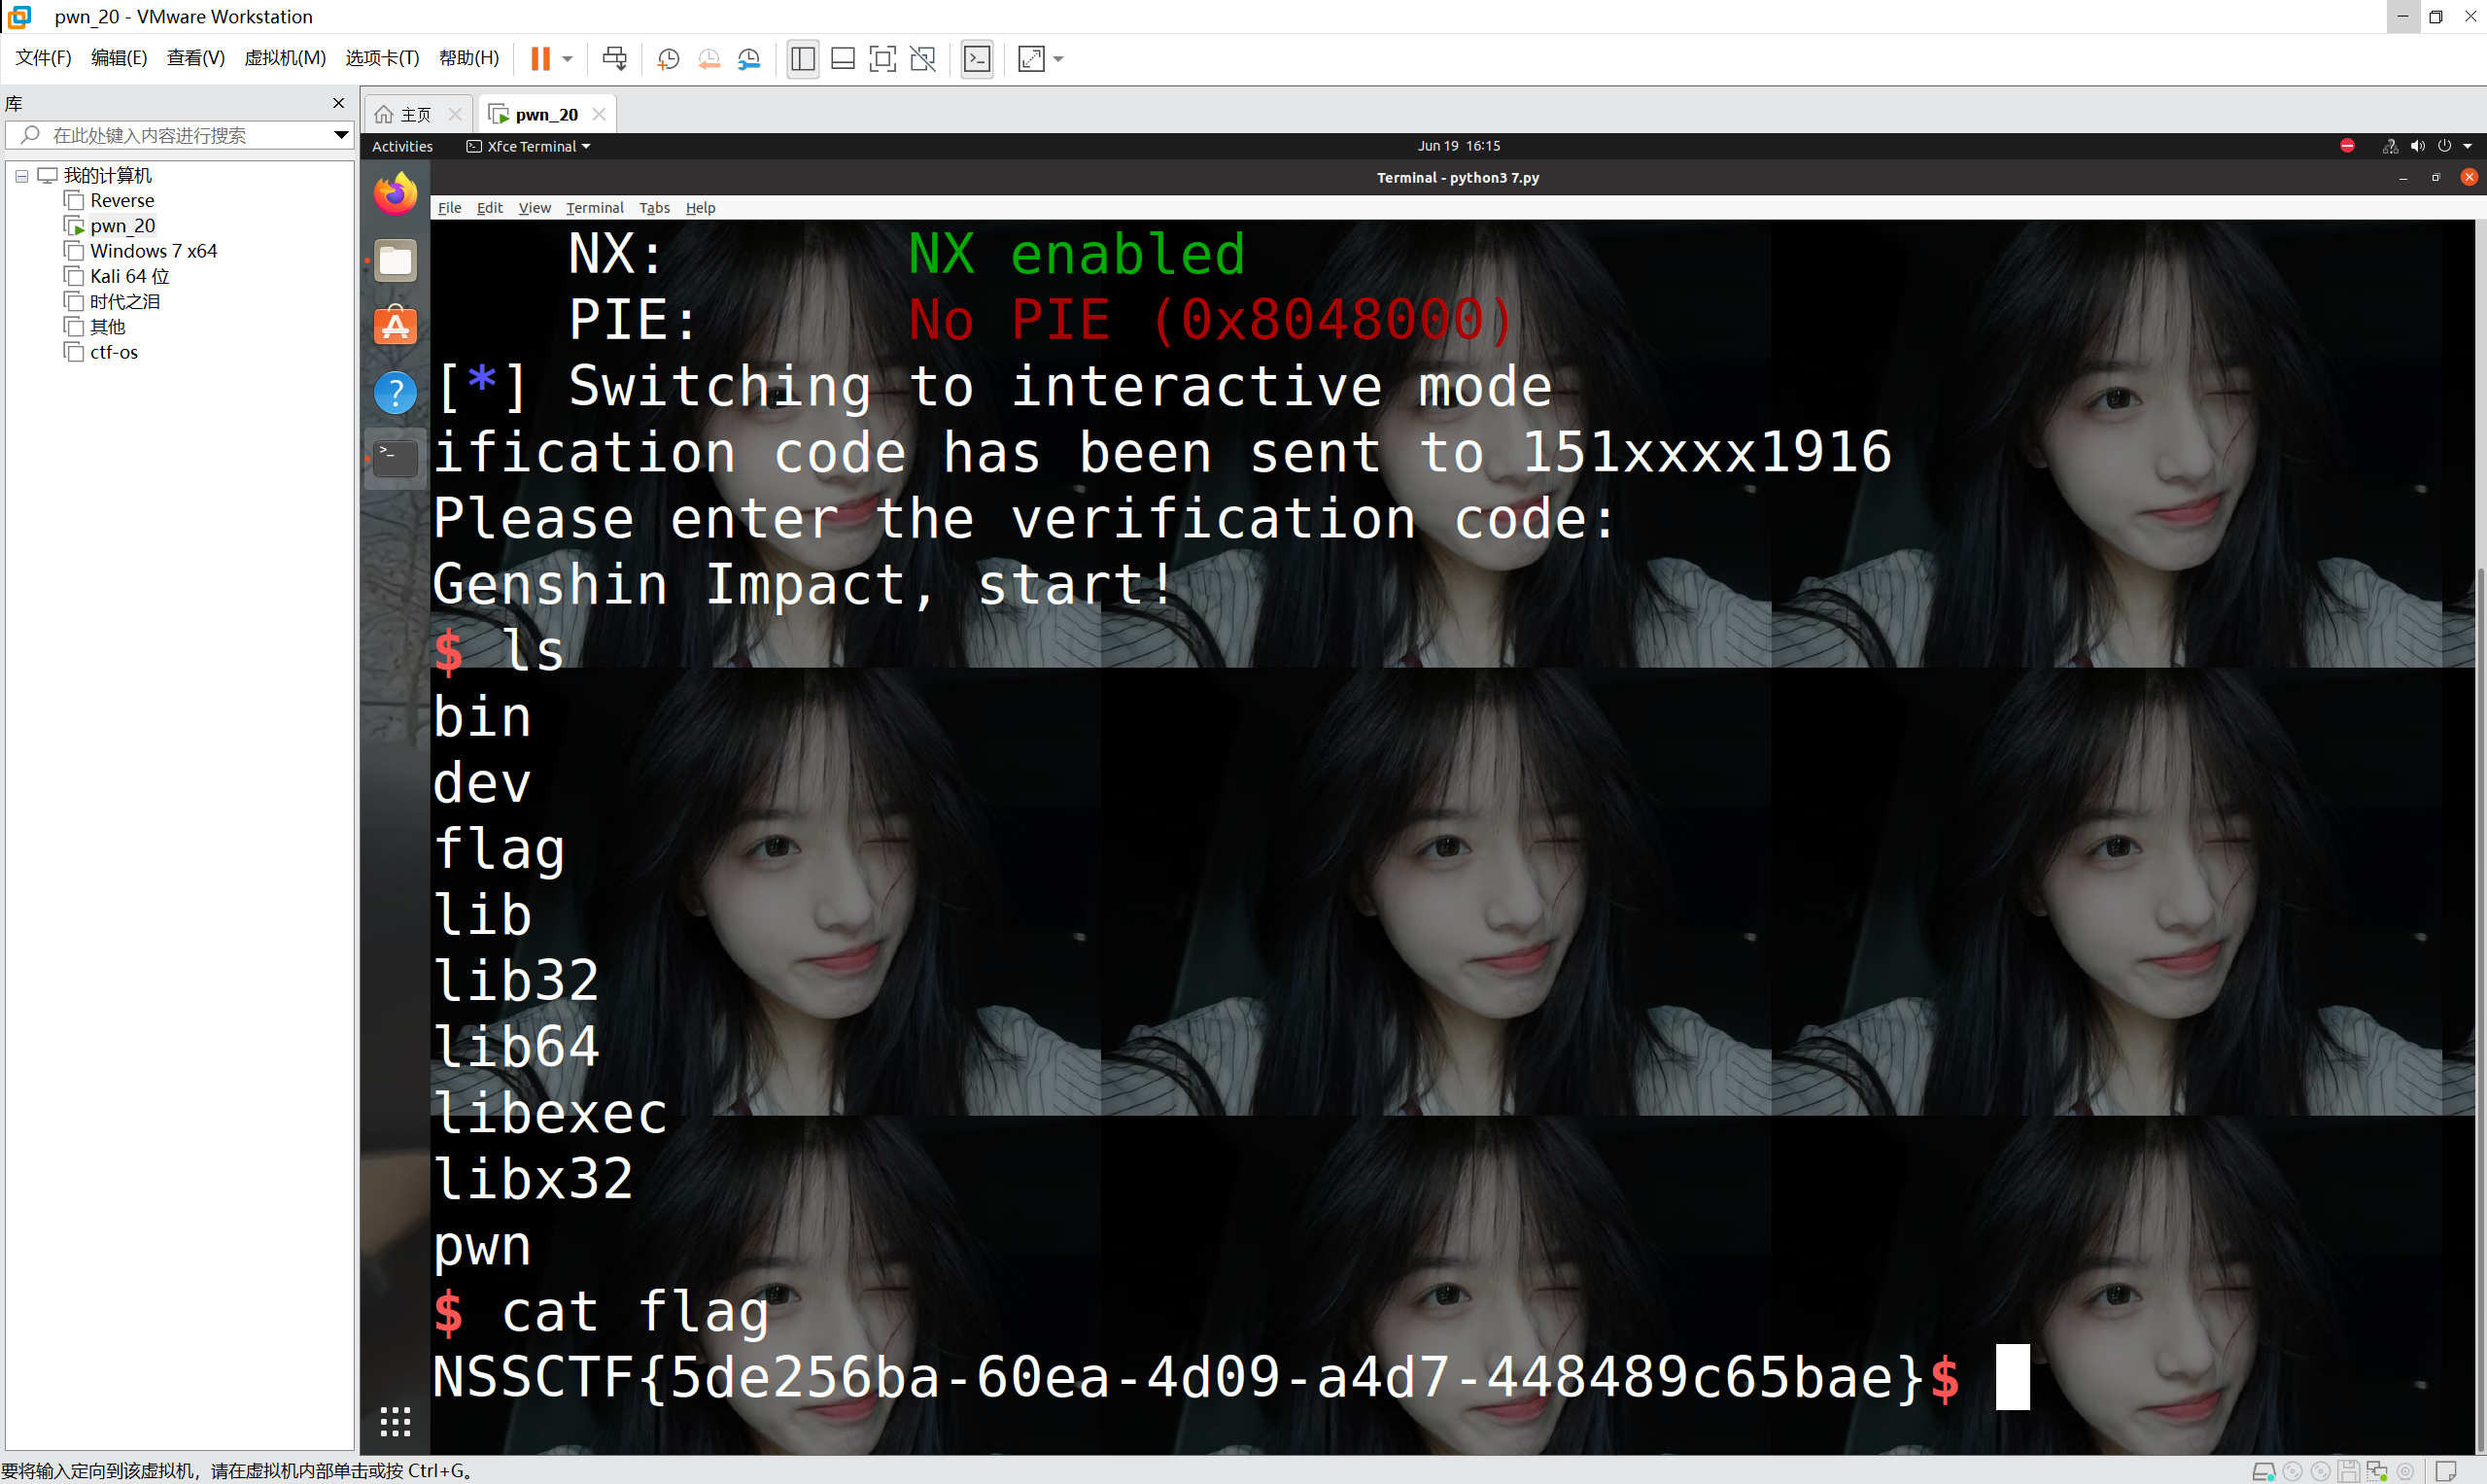Click the webcam device status bar icon
Image resolution: width=2487 pixels, height=1484 pixels.
(x=2405, y=1471)
